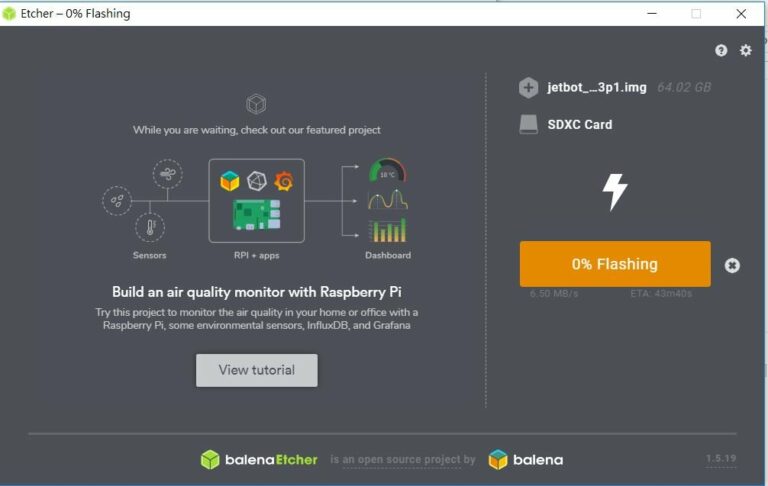Image resolution: width=768 pixels, height=486 pixels.
Task: Click the SDXC Card drive icon
Action: tap(528, 124)
